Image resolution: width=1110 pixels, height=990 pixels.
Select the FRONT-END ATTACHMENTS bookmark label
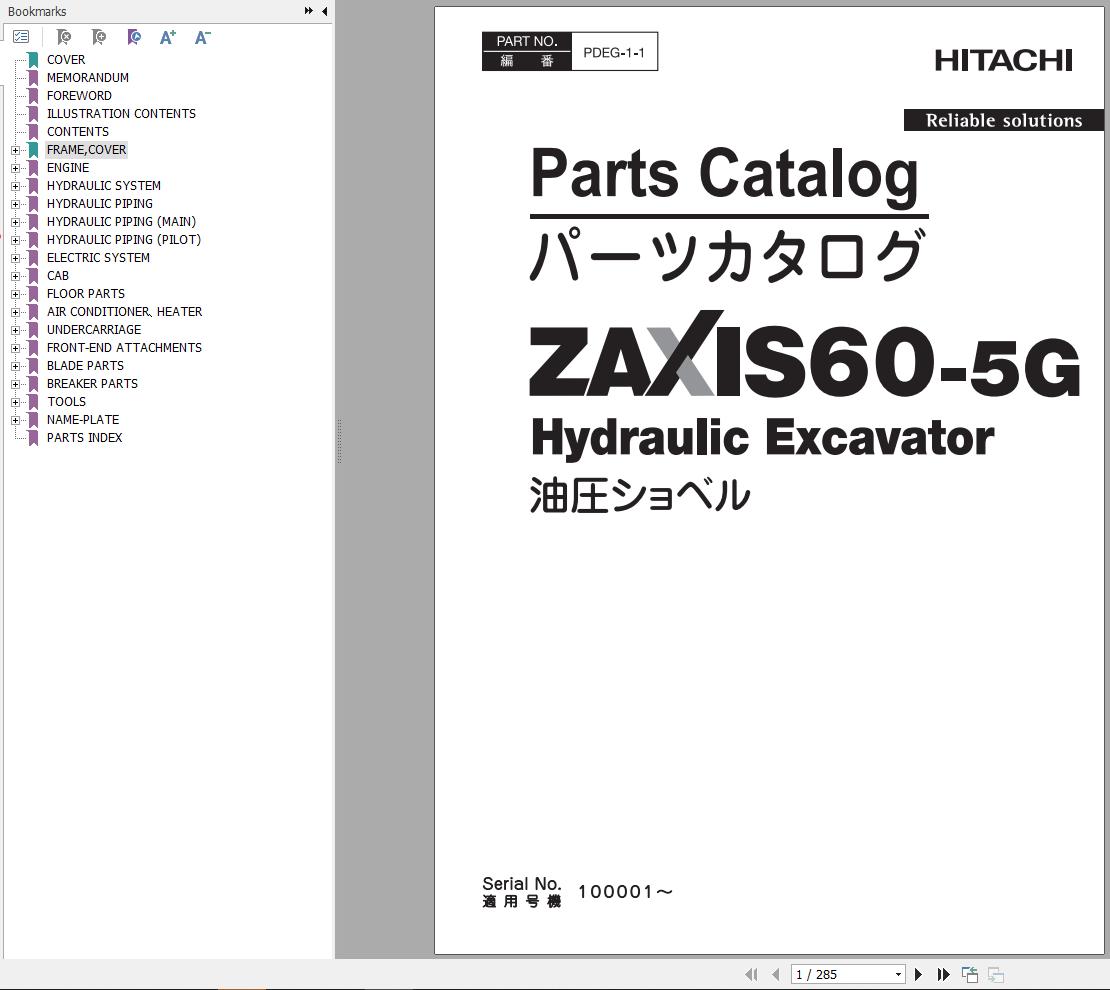pos(125,348)
